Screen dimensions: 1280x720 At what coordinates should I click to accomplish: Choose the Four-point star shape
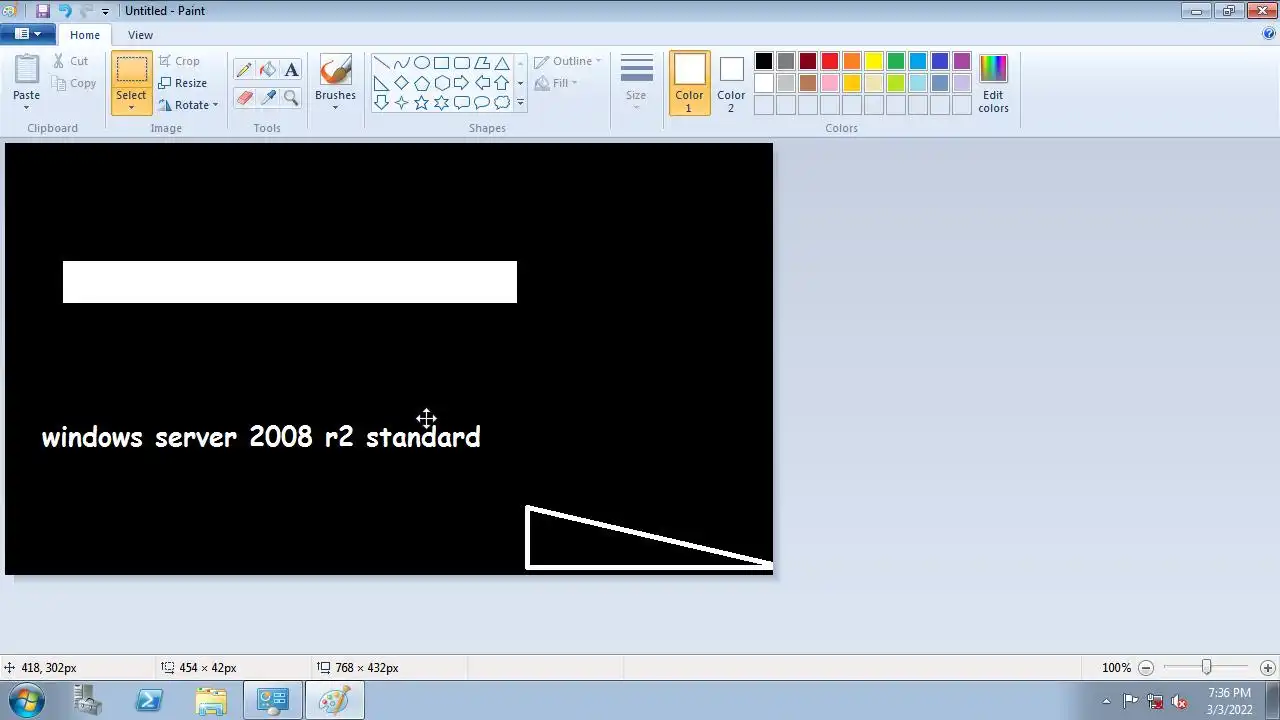pyautogui.click(x=401, y=102)
